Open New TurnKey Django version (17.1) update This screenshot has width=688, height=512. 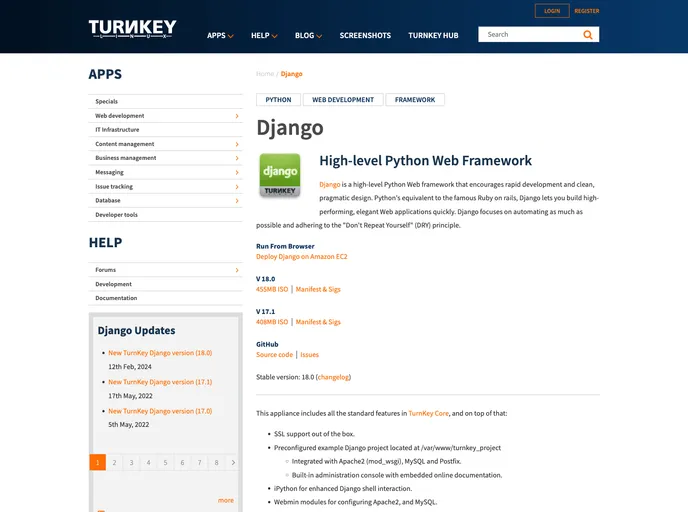[x=160, y=382]
